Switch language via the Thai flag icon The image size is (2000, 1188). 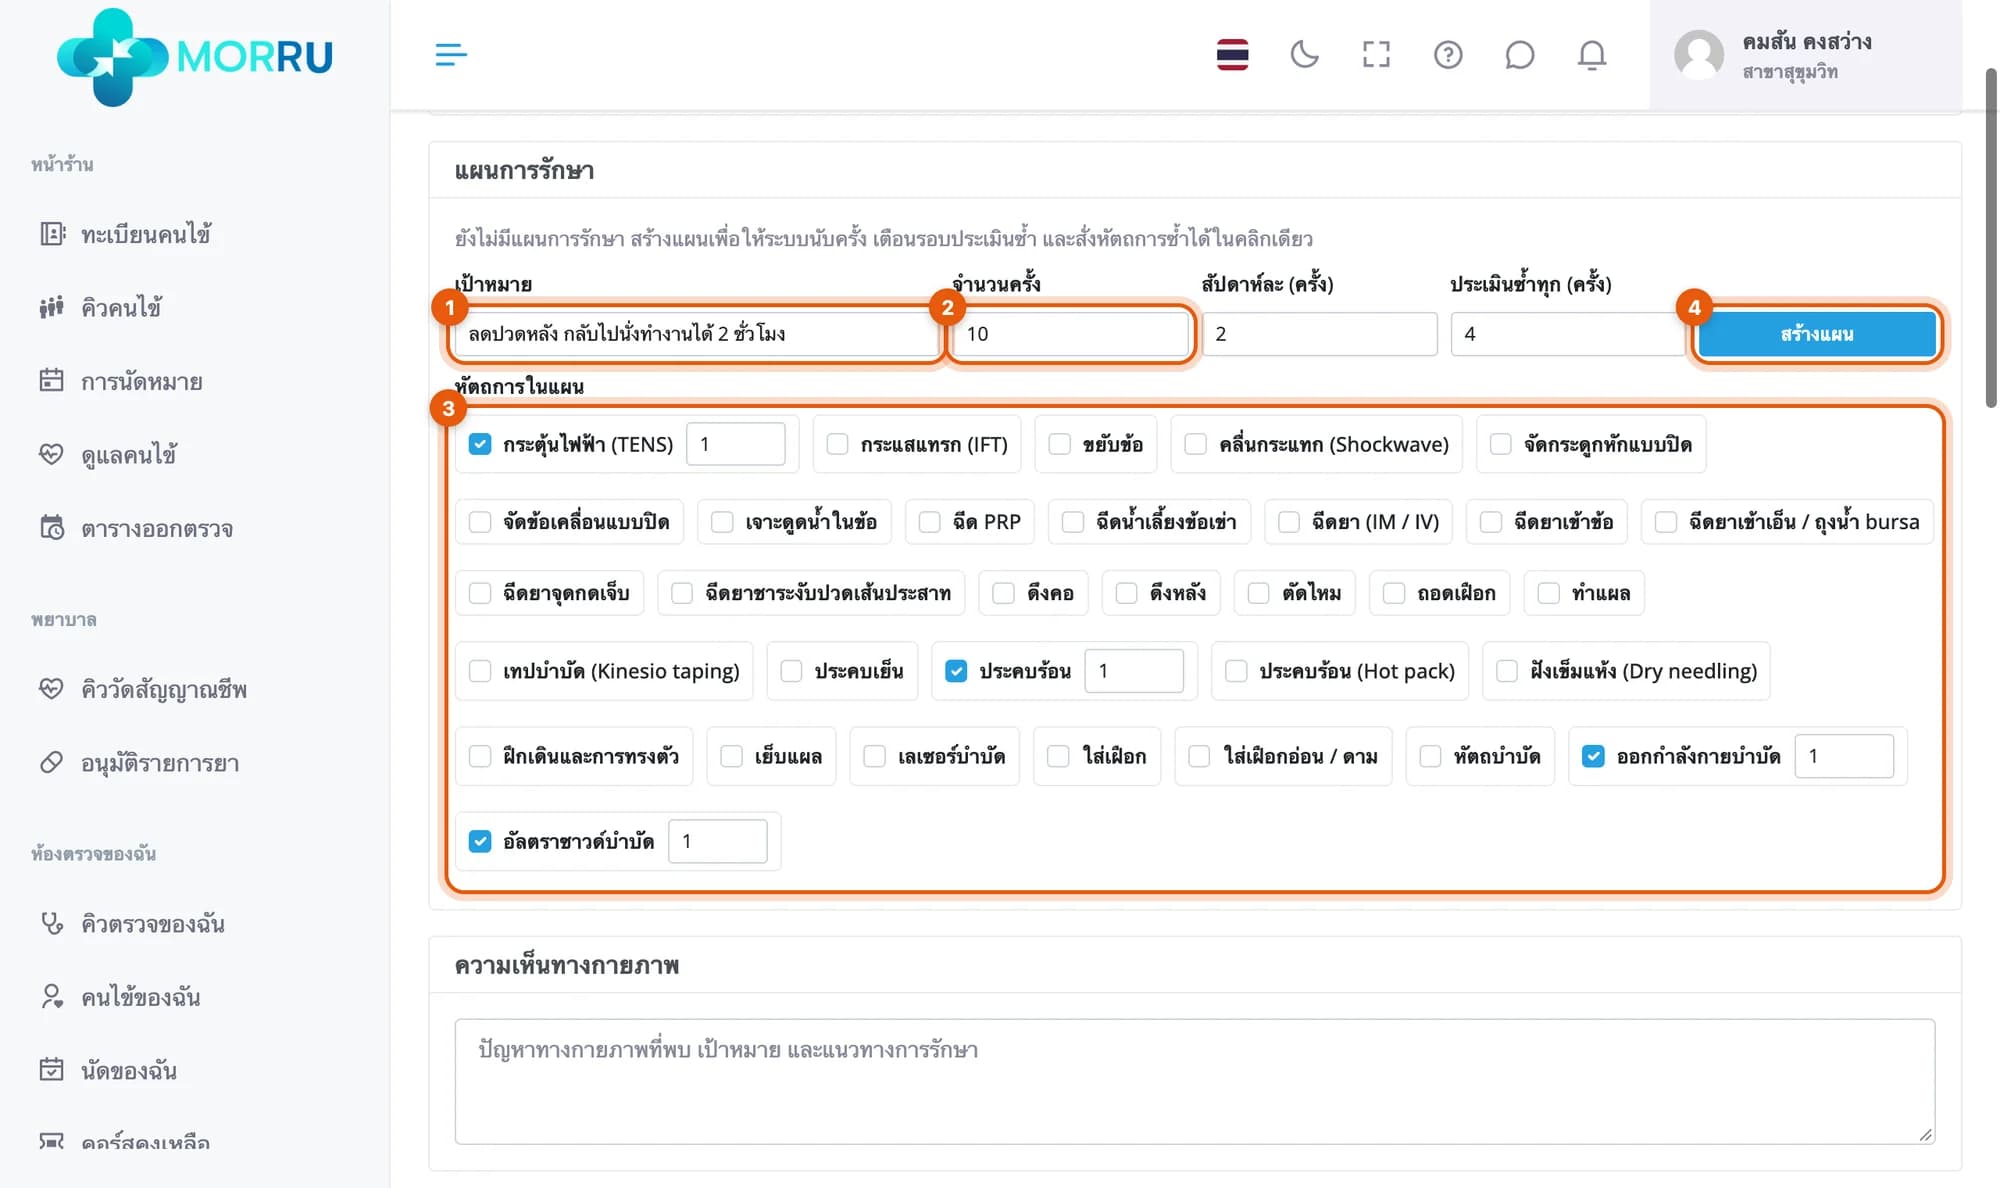coord(1232,54)
